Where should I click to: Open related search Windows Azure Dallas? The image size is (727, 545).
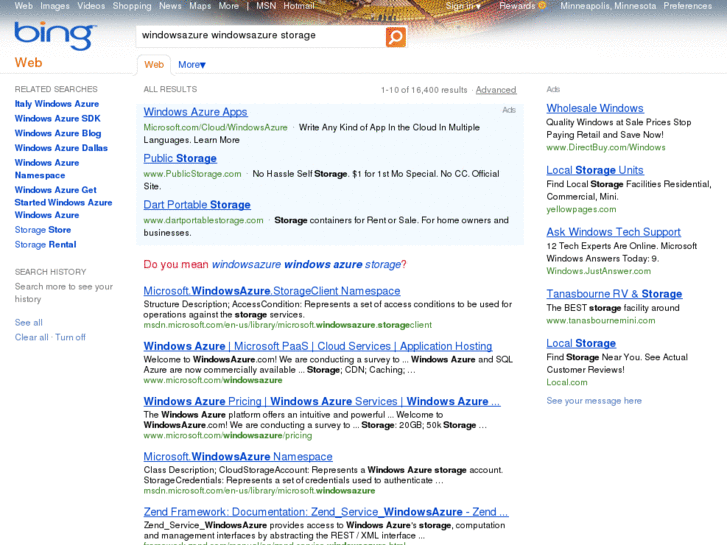pyautogui.click(x=61, y=148)
